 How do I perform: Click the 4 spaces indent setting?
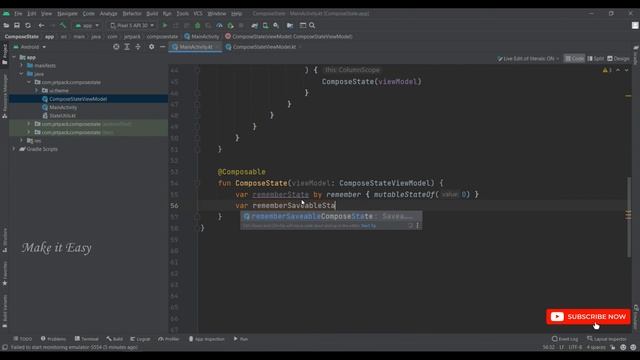tap(596, 347)
